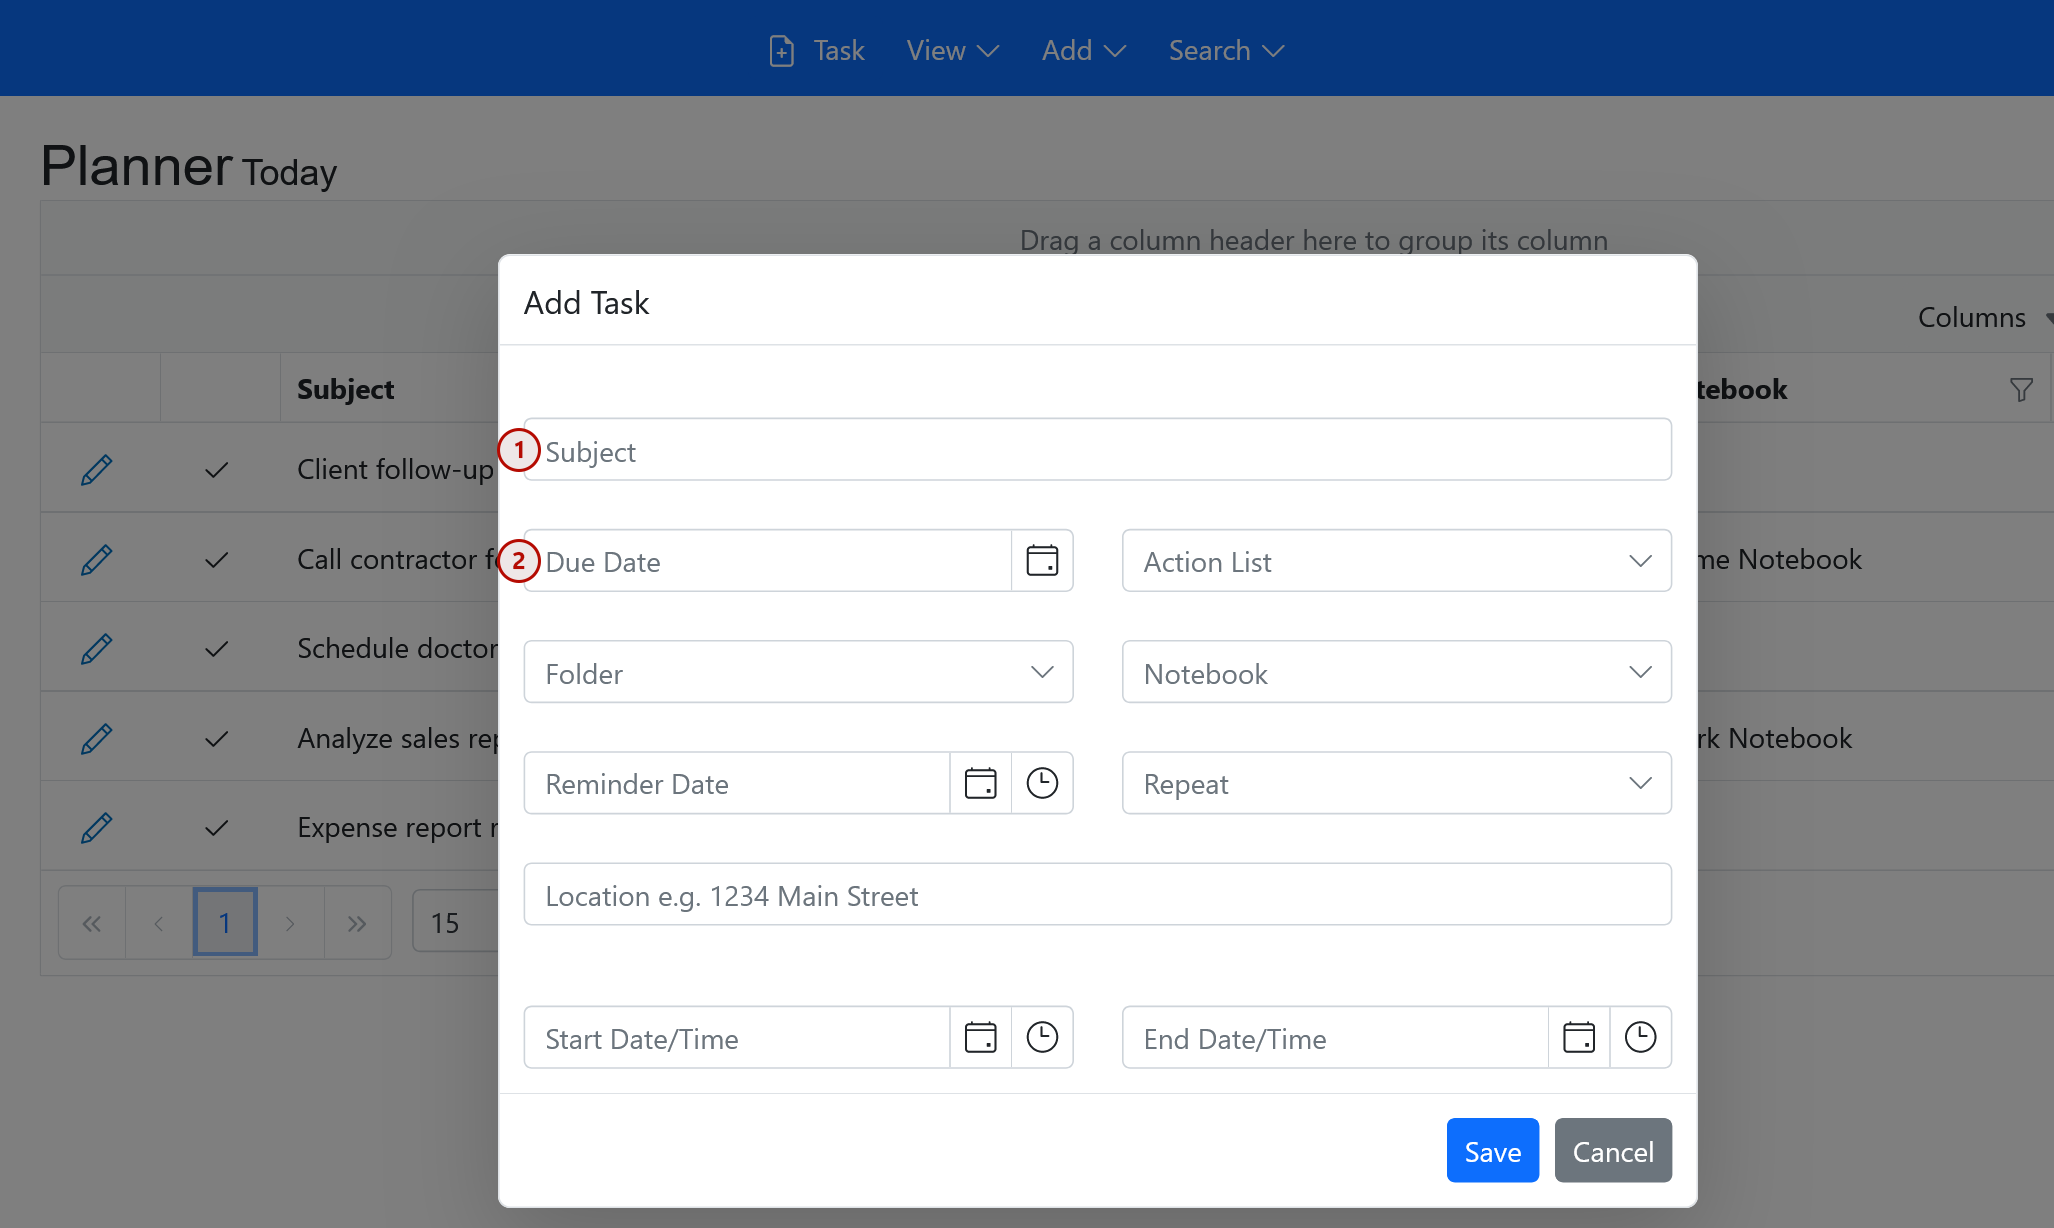Open the Start Date/Time calendar picker
This screenshot has width=2054, height=1228.
pos(980,1037)
